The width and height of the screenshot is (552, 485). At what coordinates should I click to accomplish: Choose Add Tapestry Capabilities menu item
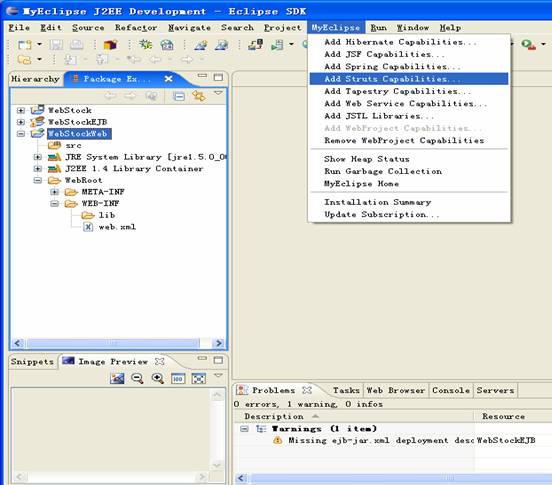tap(409, 91)
